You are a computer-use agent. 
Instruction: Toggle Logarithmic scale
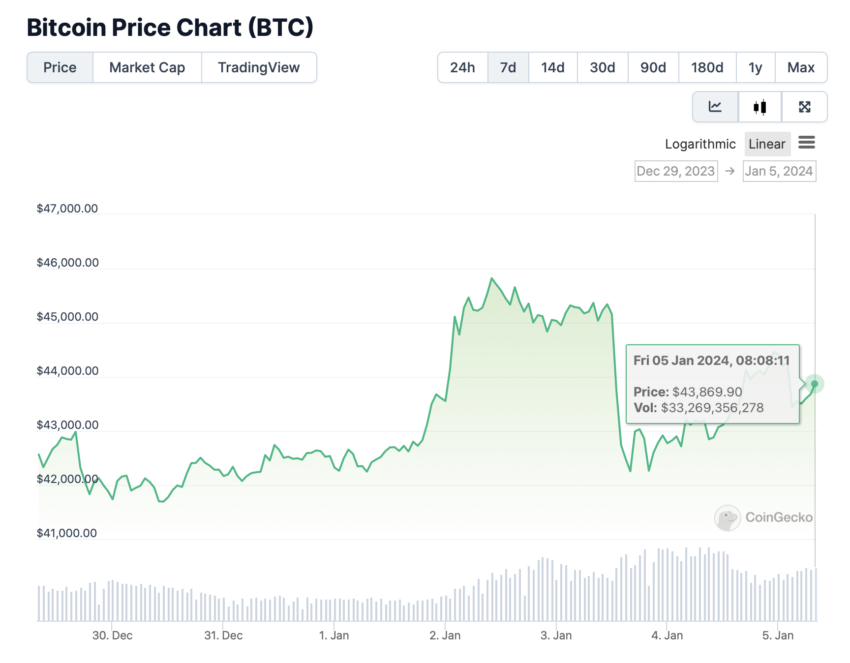pyautogui.click(x=700, y=144)
